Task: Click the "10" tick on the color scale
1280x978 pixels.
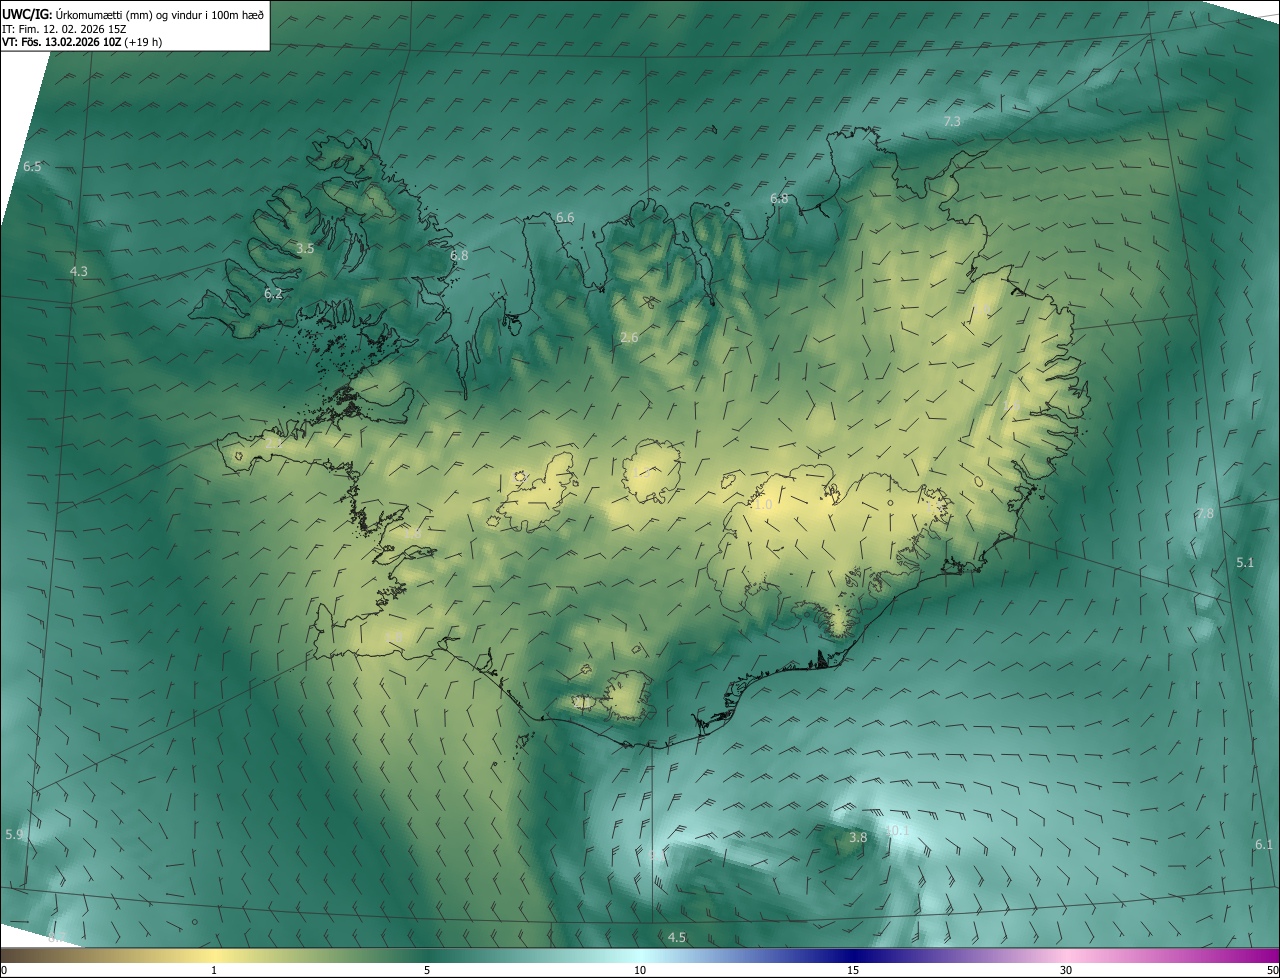Action: click(x=640, y=970)
